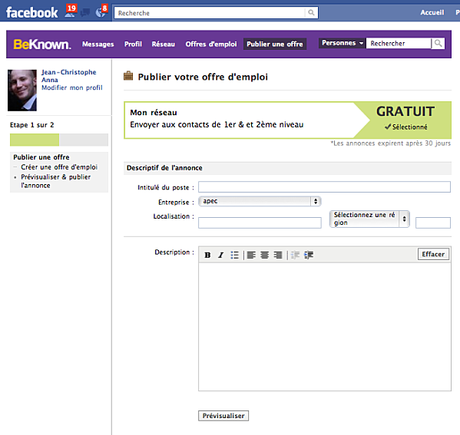Click the facebook logo
Viewport: 460px width, 435px height.
click(x=32, y=13)
